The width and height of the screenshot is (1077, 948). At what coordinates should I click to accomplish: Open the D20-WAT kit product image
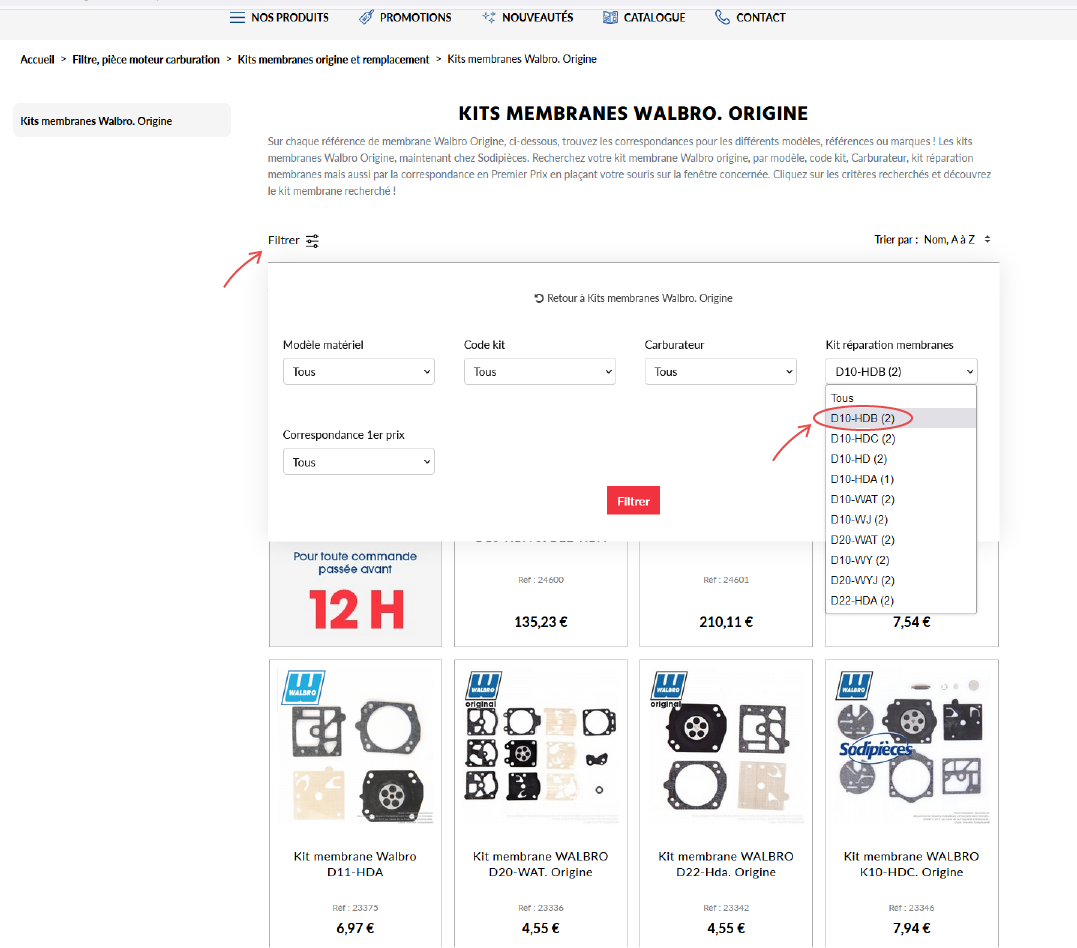(x=541, y=747)
